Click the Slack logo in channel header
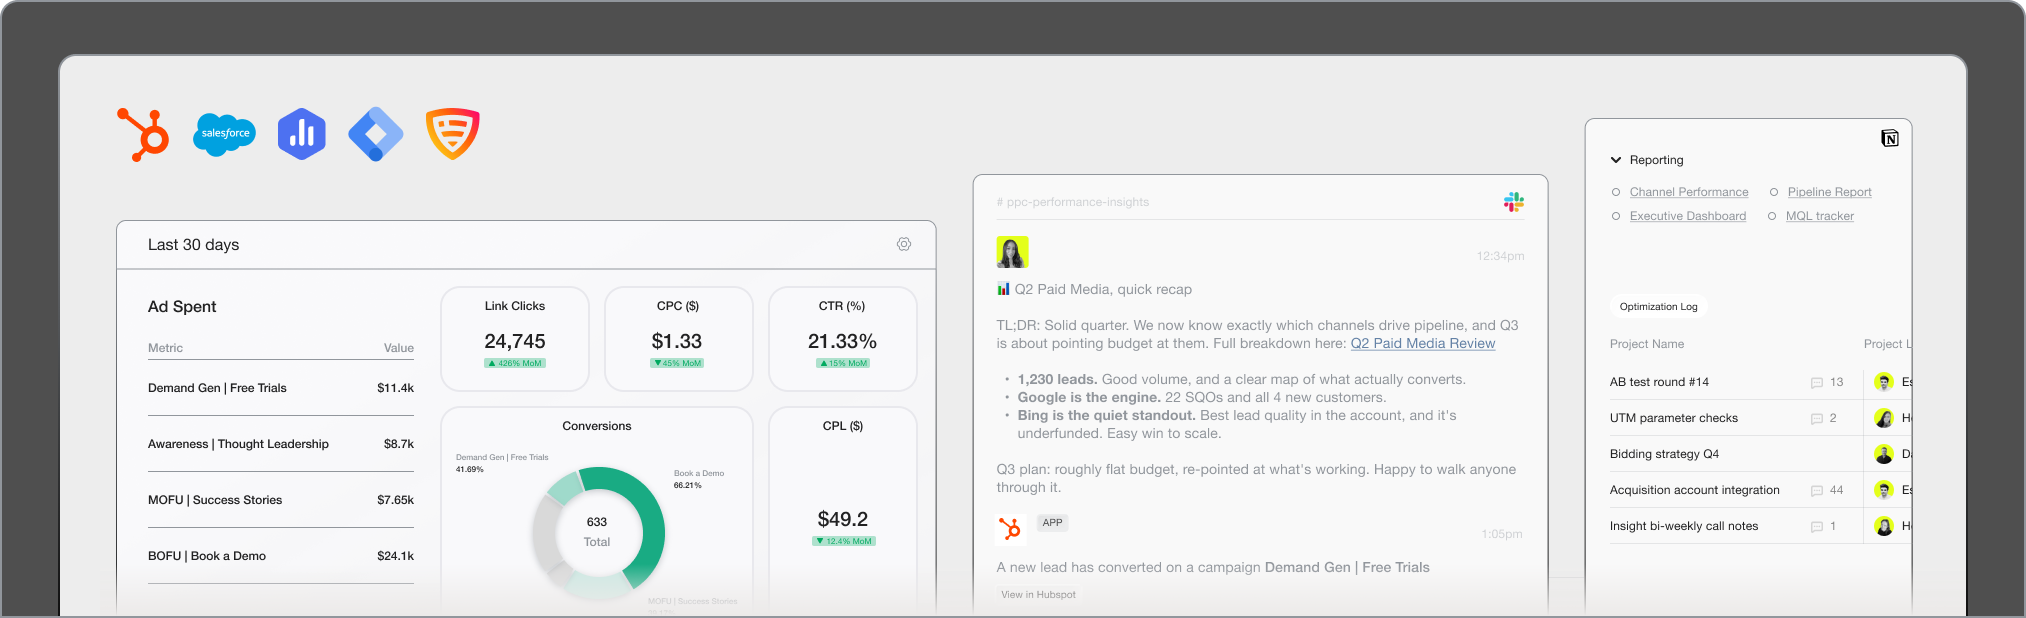Image resolution: width=2026 pixels, height=618 pixels. pyautogui.click(x=1514, y=202)
